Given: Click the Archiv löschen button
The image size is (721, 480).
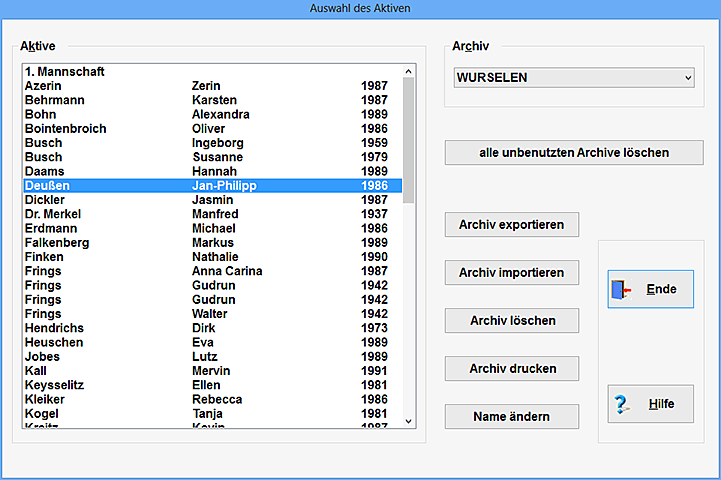Looking at the screenshot, I should tap(512, 321).
